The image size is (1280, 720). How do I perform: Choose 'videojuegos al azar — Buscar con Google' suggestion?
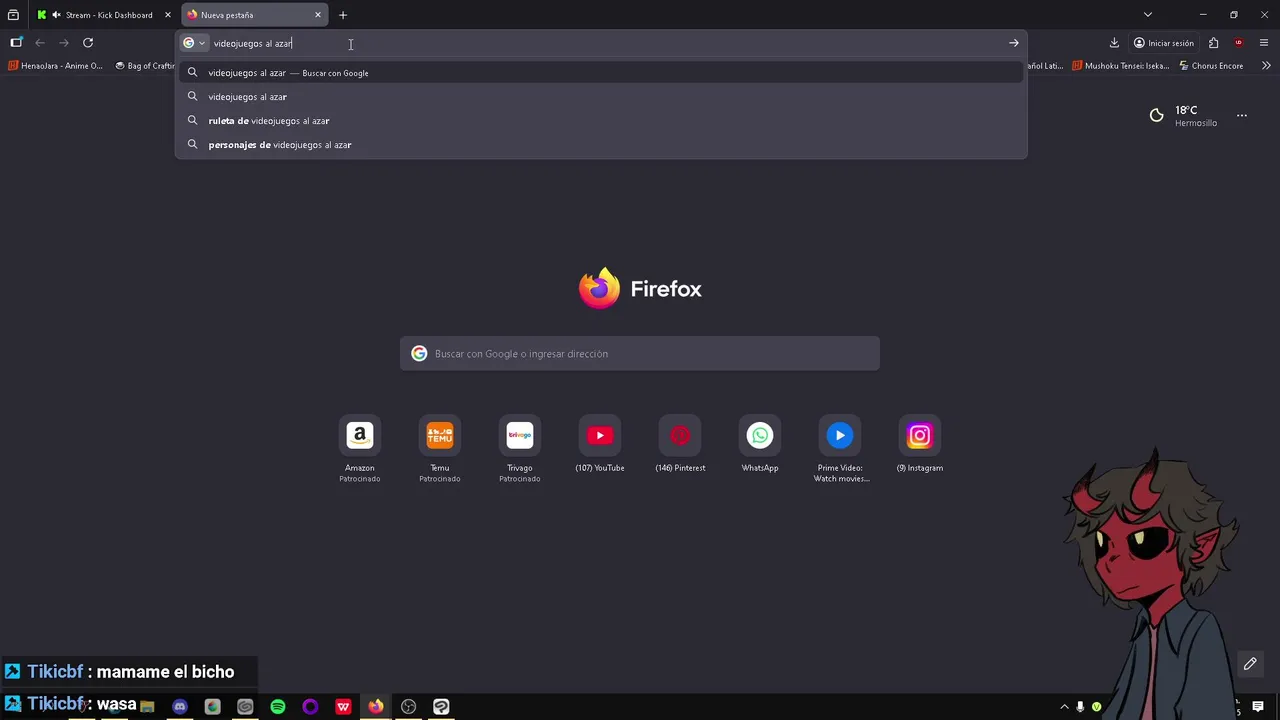click(601, 73)
